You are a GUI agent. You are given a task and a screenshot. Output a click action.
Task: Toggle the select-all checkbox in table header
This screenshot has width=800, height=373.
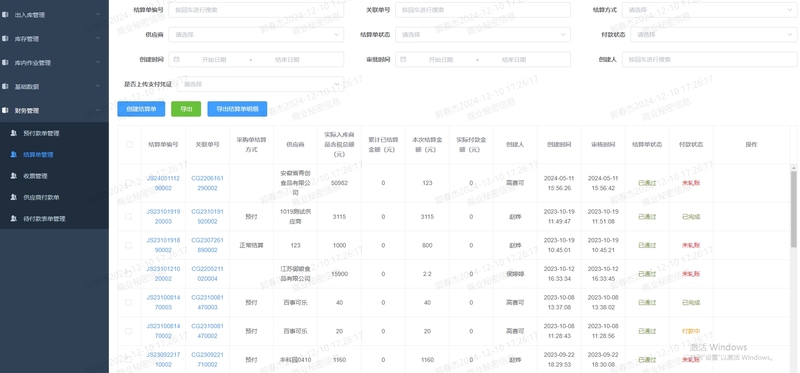[129, 144]
